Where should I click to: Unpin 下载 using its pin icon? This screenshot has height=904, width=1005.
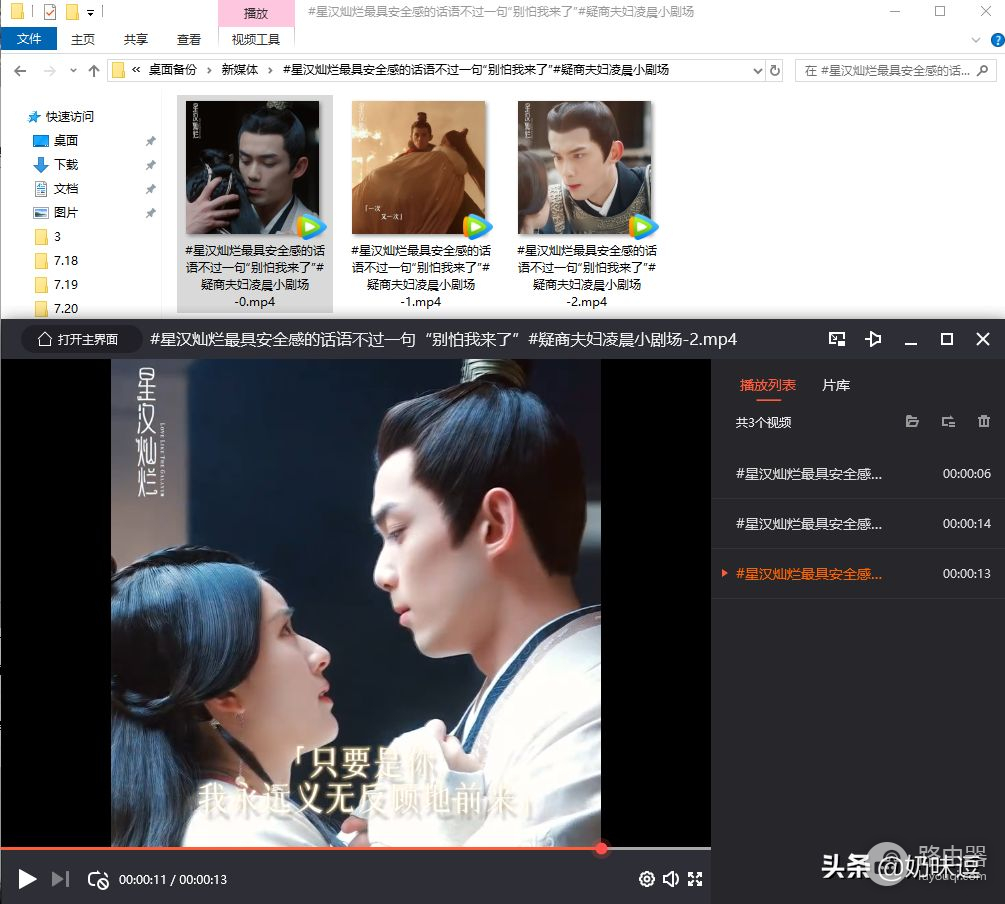click(x=150, y=165)
